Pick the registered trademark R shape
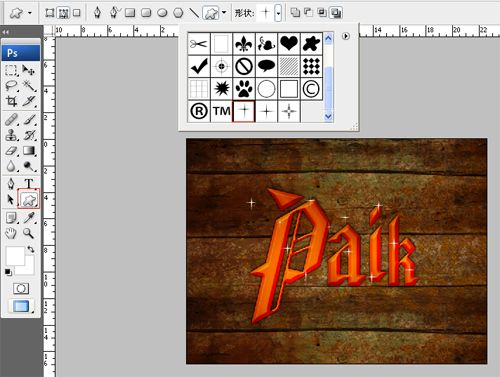 click(x=199, y=111)
